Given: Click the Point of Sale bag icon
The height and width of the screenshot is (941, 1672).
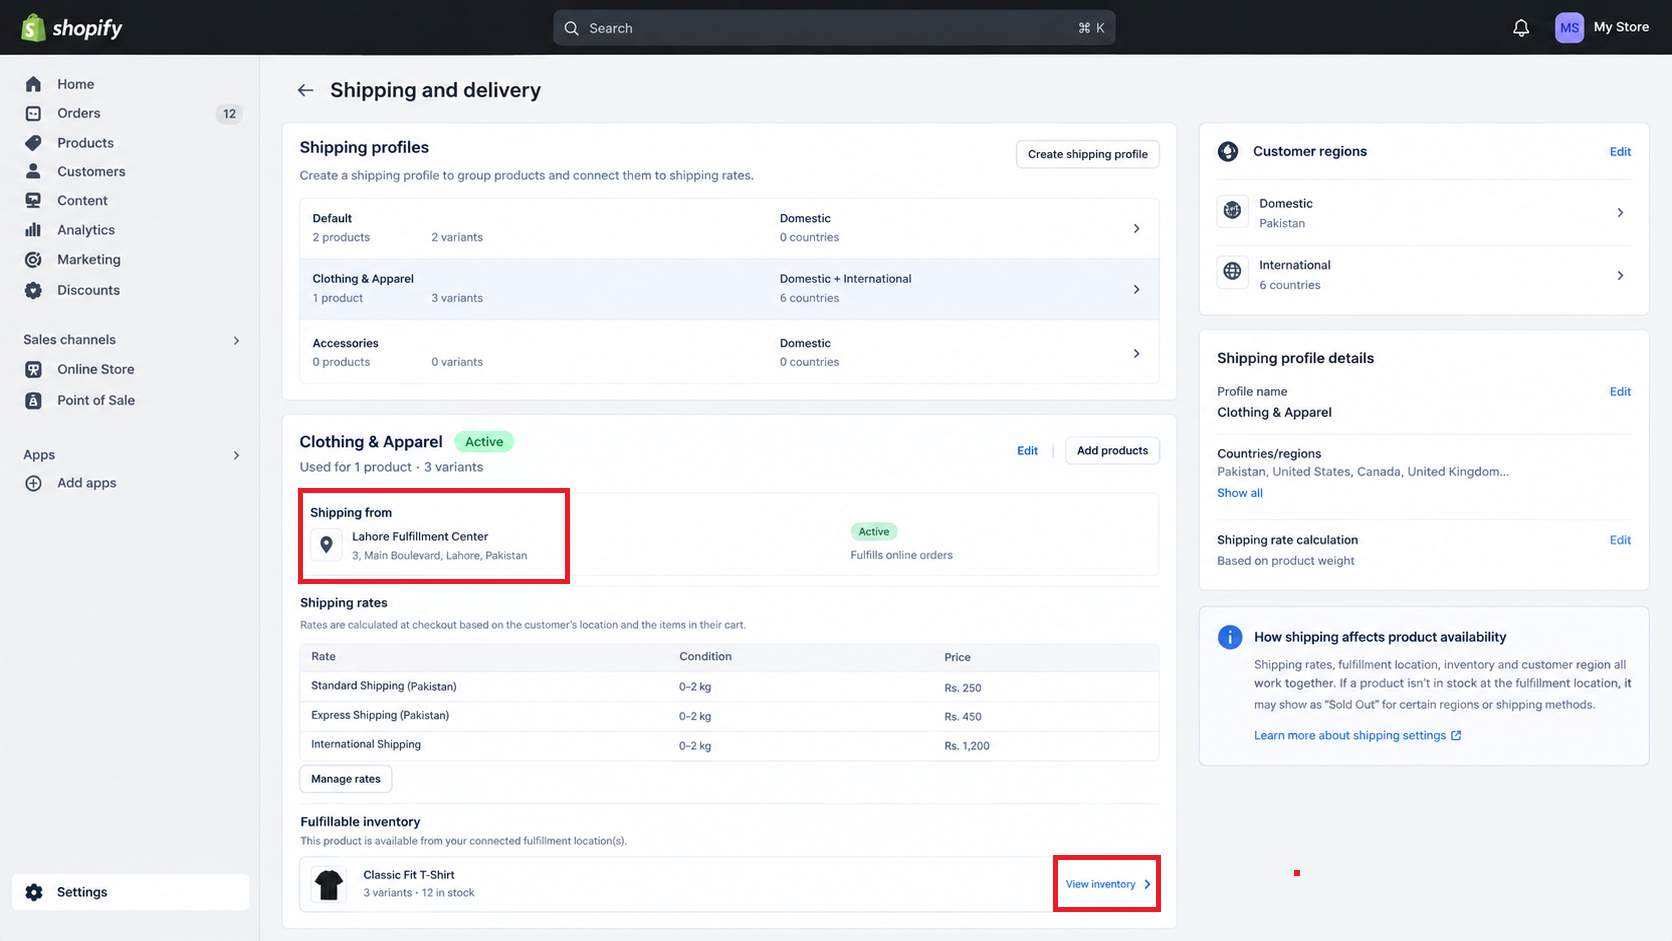Looking at the screenshot, I should coord(33,400).
